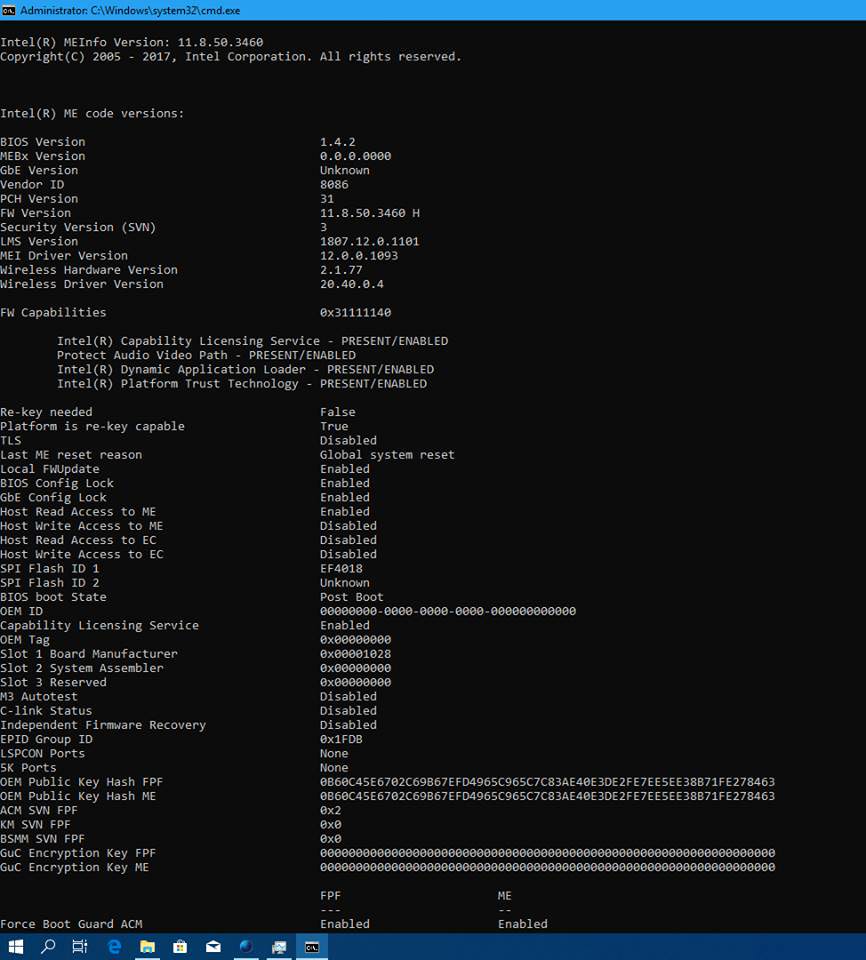The height and width of the screenshot is (960, 866).
Task: Select the ACM SVN FPF value 0x2
Action: click(x=331, y=810)
